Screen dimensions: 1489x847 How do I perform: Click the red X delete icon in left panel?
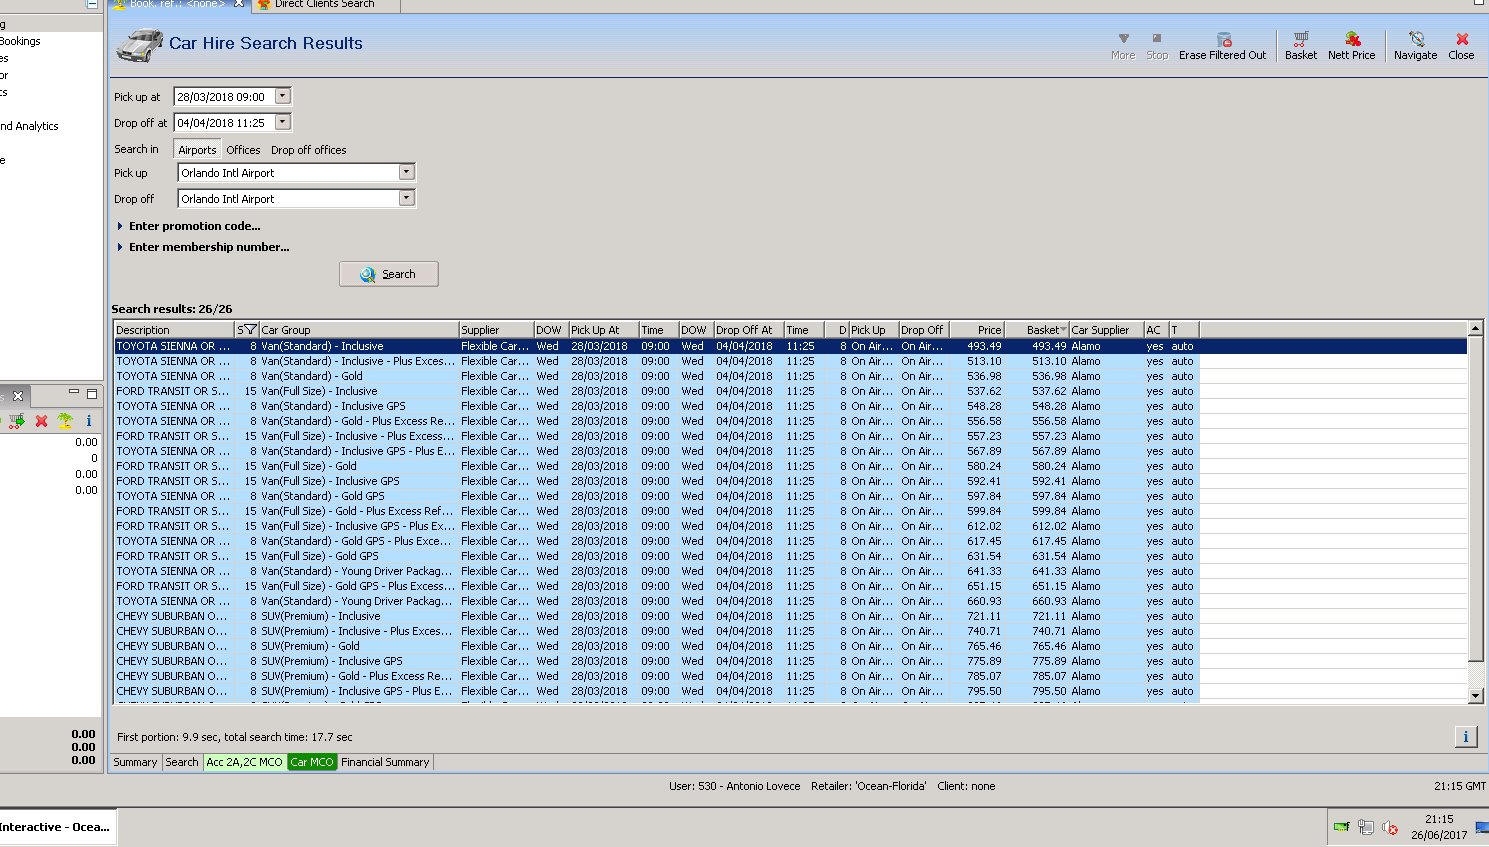click(41, 421)
